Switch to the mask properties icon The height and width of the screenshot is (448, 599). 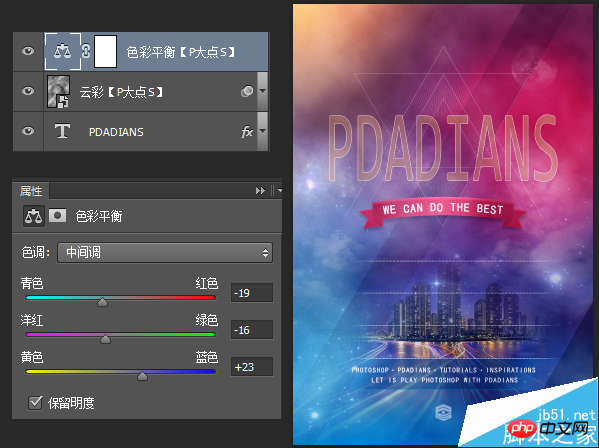tap(57, 216)
